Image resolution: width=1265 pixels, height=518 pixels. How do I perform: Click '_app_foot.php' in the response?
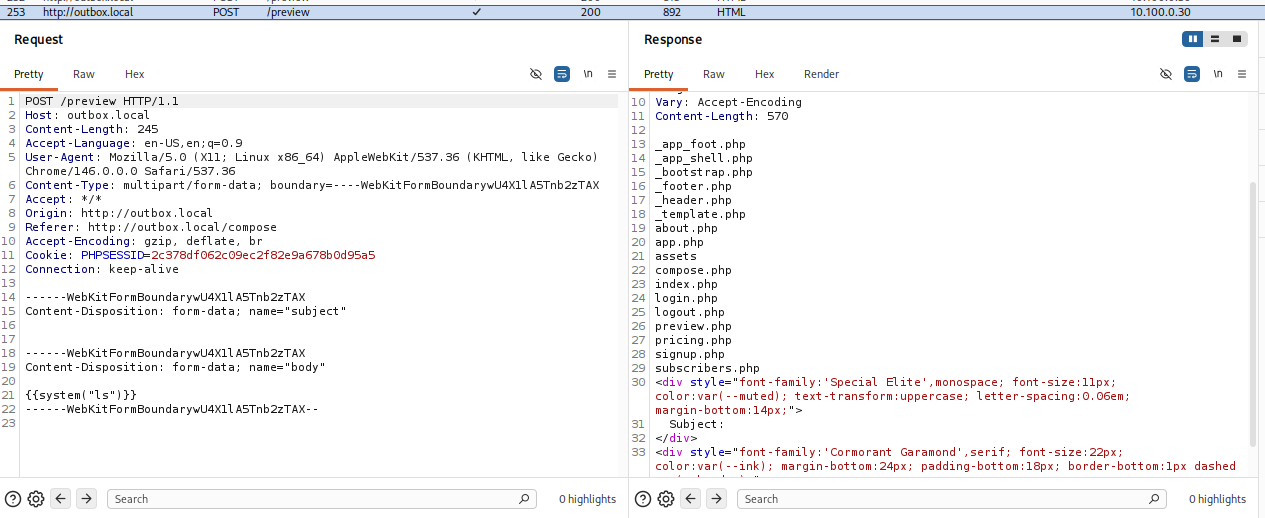(700, 144)
